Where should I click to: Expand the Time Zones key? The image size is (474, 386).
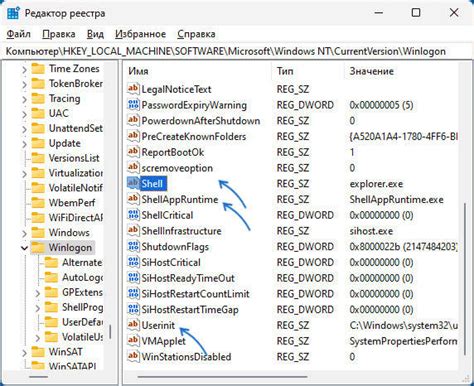click(x=24, y=69)
